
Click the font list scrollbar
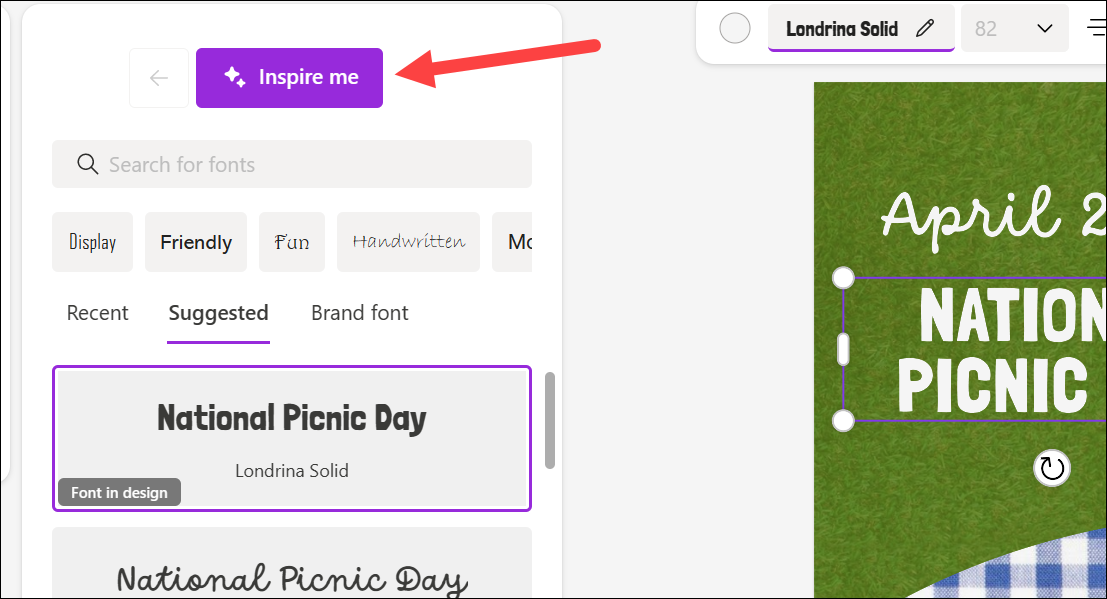pyautogui.click(x=550, y=420)
